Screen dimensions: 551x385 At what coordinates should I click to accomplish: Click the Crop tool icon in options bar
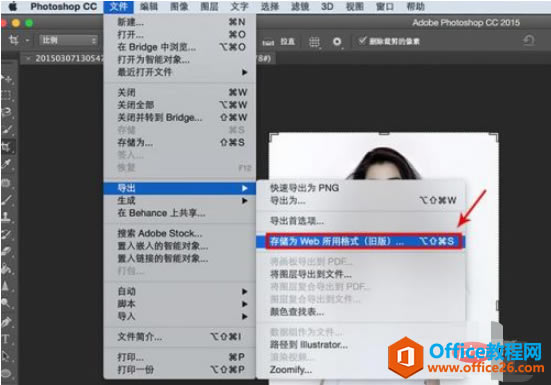pos(14,40)
